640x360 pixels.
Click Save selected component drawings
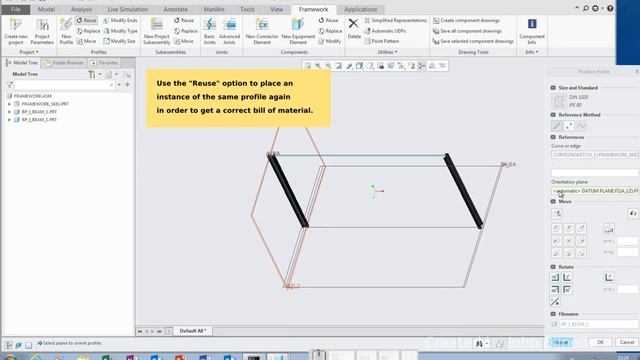pyautogui.click(x=473, y=41)
